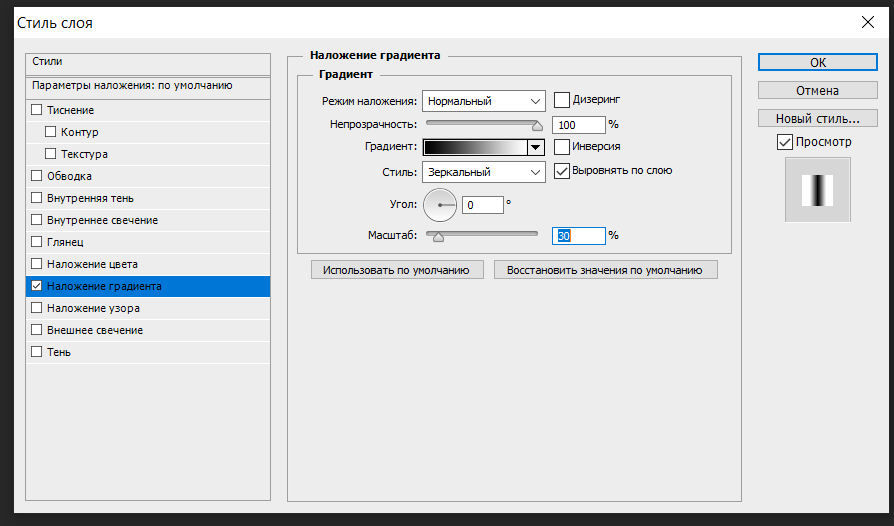This screenshot has height=526, width=894.
Task: Click the style preview thumbnail
Action: (818, 190)
